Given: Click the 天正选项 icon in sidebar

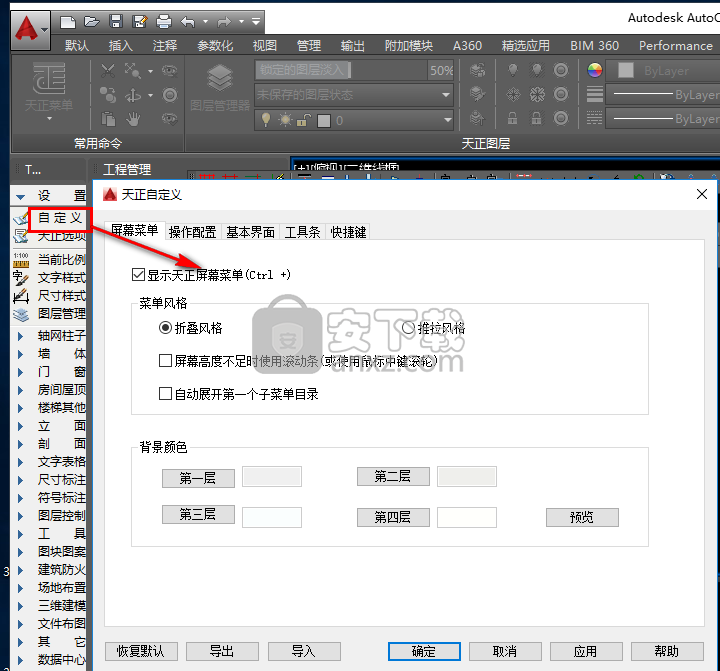Looking at the screenshot, I should (x=21, y=236).
